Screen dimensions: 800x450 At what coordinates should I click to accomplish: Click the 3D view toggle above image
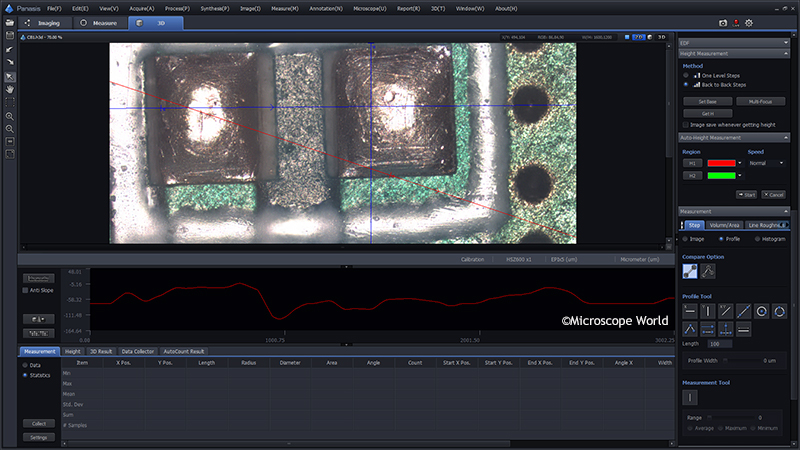click(x=662, y=37)
